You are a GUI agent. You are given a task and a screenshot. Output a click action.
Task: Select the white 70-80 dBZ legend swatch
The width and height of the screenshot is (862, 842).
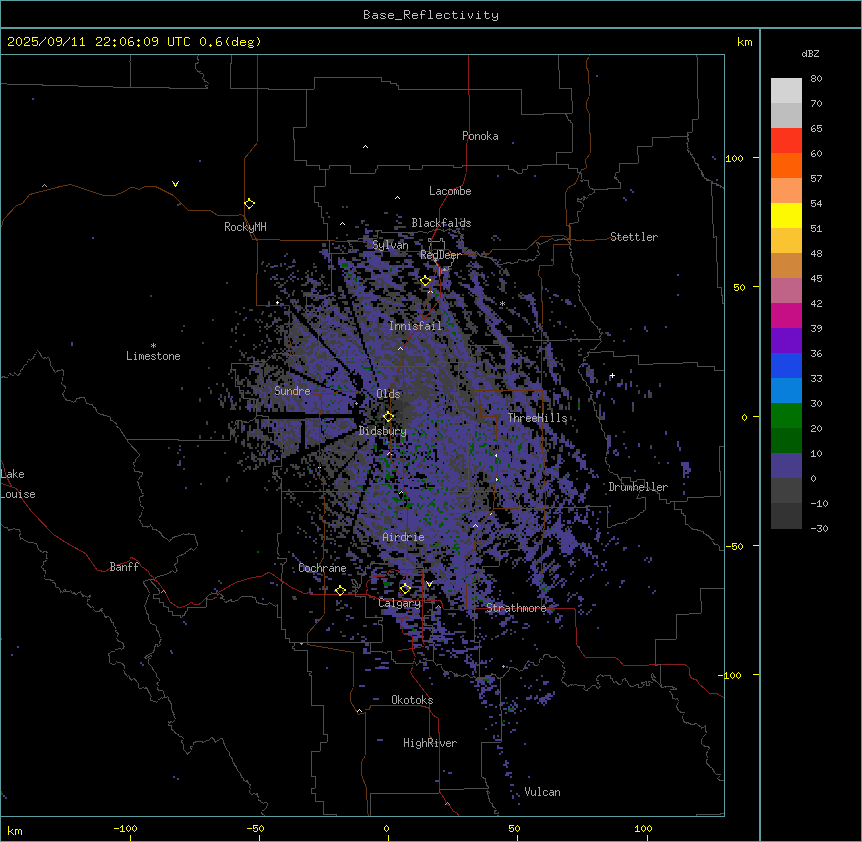786,91
